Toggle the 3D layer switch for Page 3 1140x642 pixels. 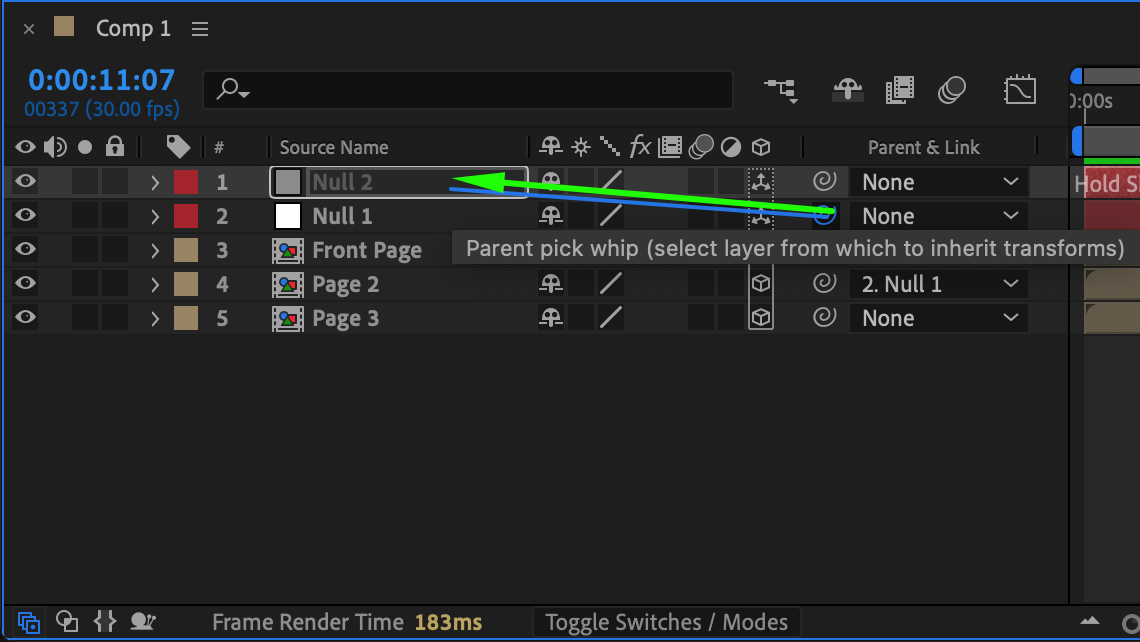click(761, 318)
